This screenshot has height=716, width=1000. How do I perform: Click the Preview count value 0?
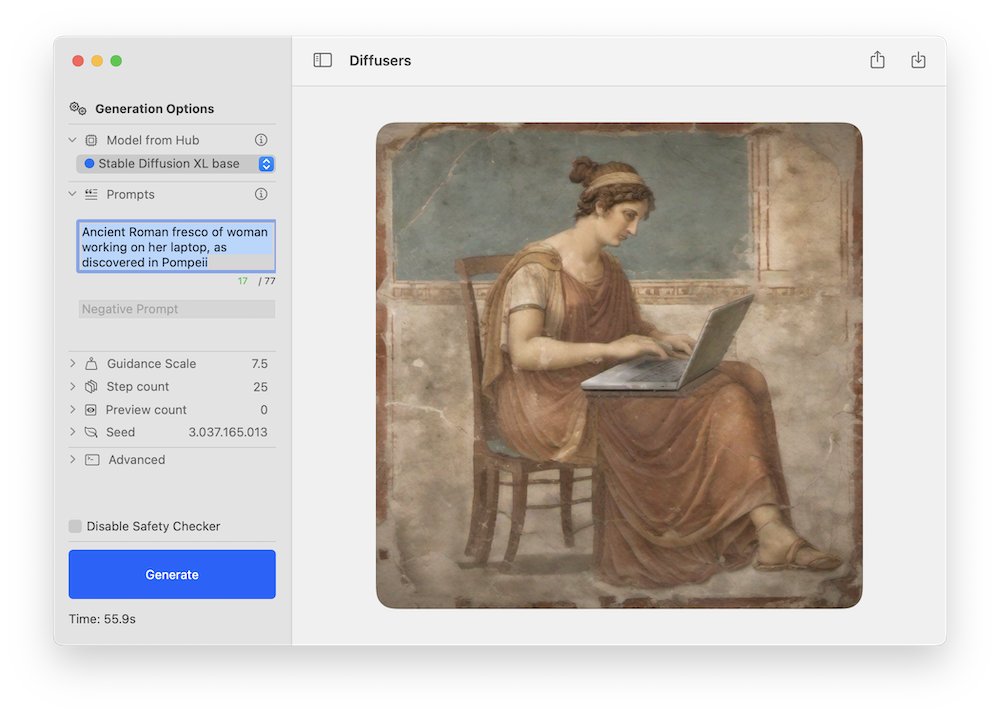264,410
